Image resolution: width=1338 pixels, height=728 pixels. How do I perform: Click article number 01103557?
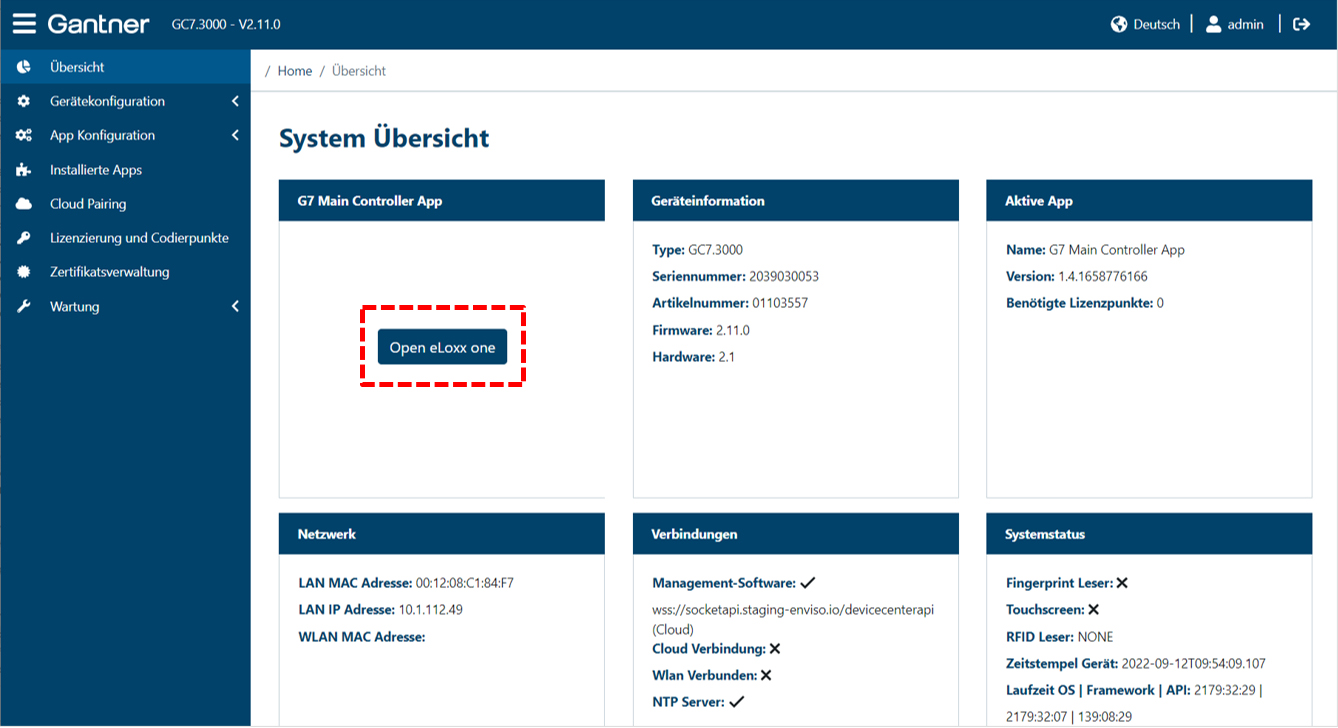pos(780,303)
